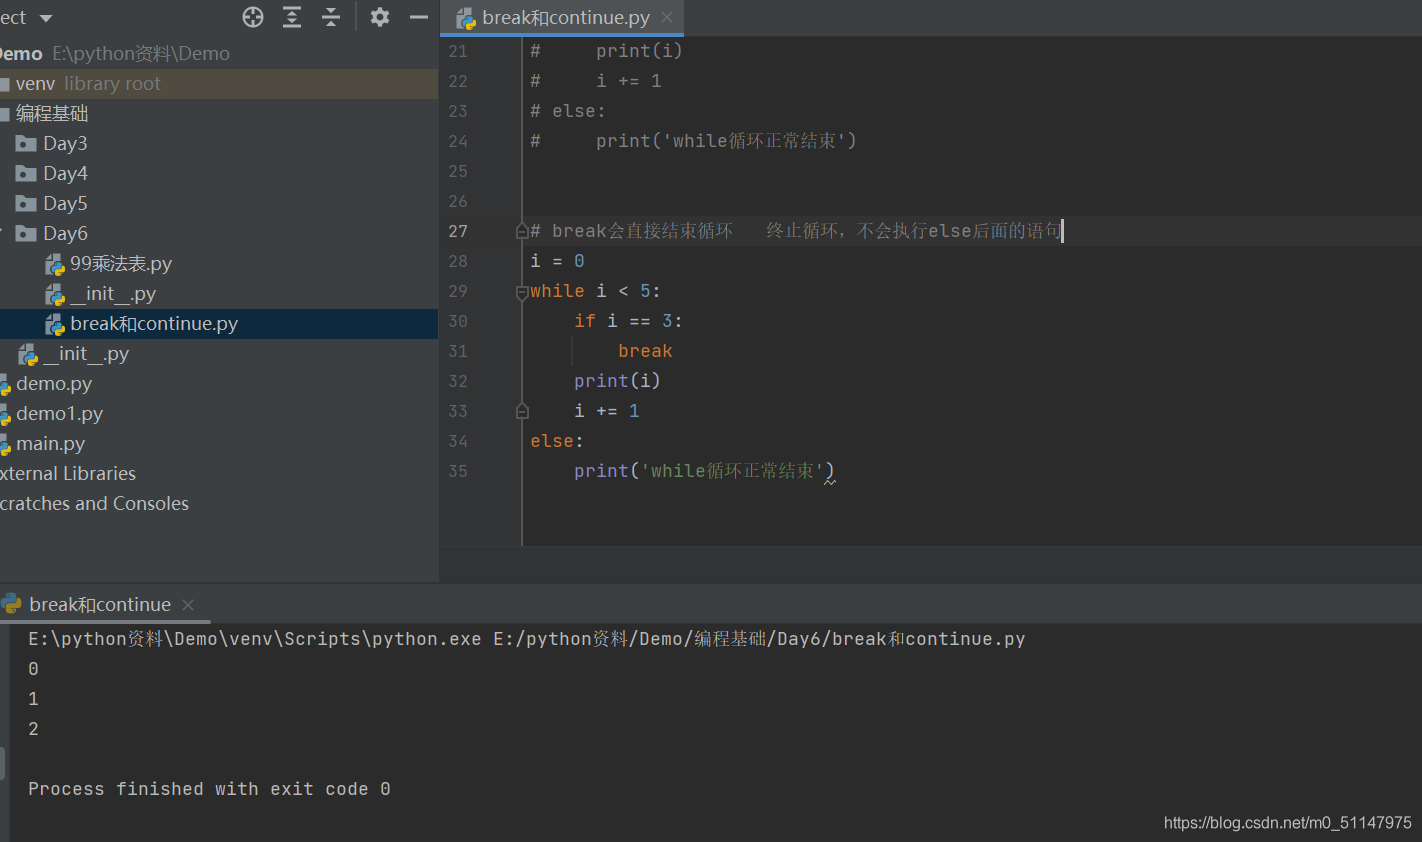Click Python file icon of break和continue.py in tree
Viewport: 1422px width, 842px height.
(55, 324)
